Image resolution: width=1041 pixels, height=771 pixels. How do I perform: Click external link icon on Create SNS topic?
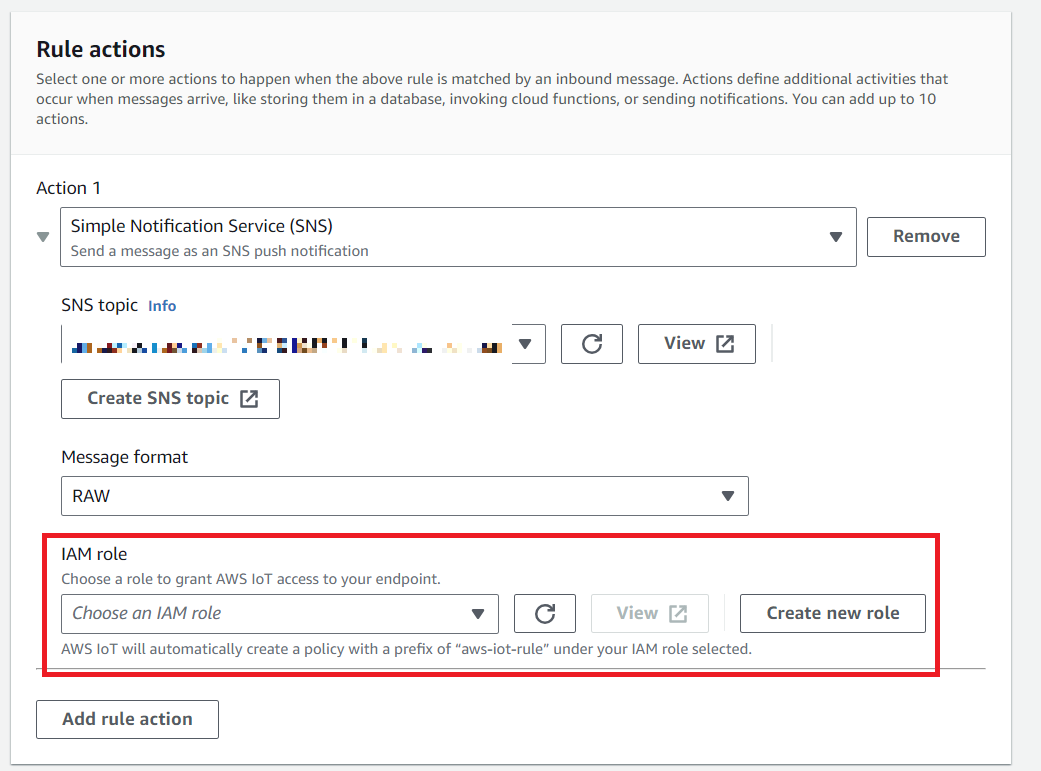coord(248,398)
